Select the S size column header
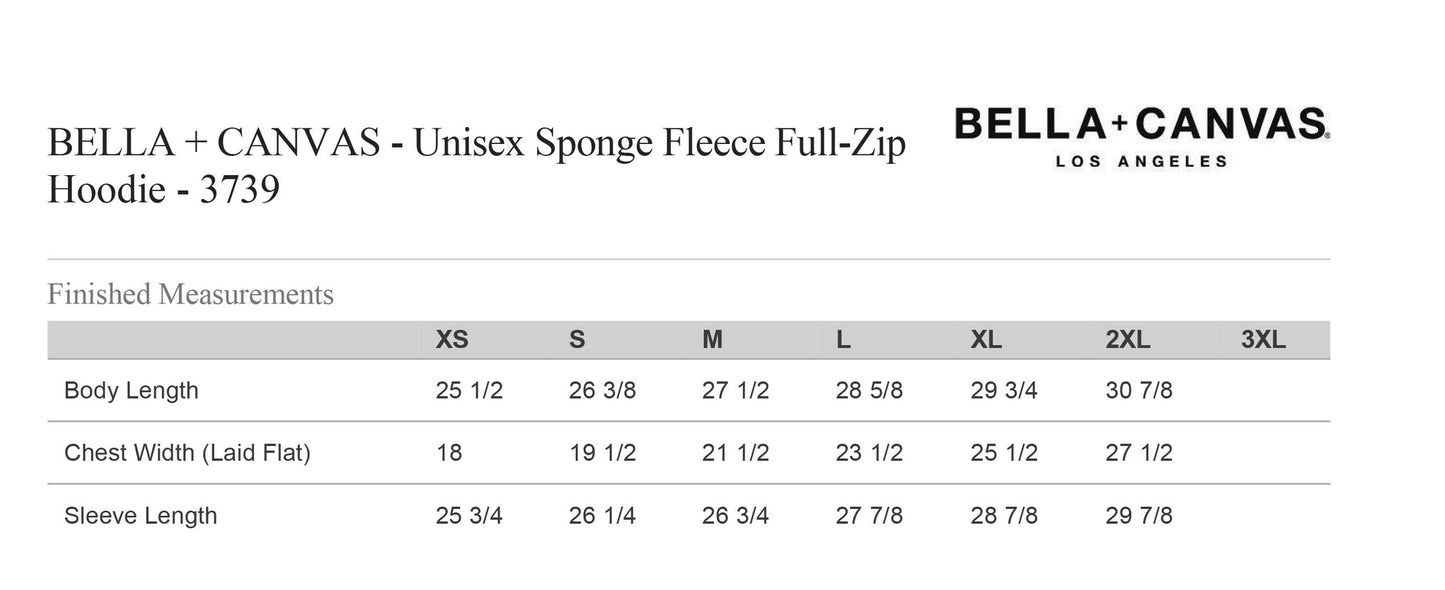The image size is (1445, 590). coord(577,340)
